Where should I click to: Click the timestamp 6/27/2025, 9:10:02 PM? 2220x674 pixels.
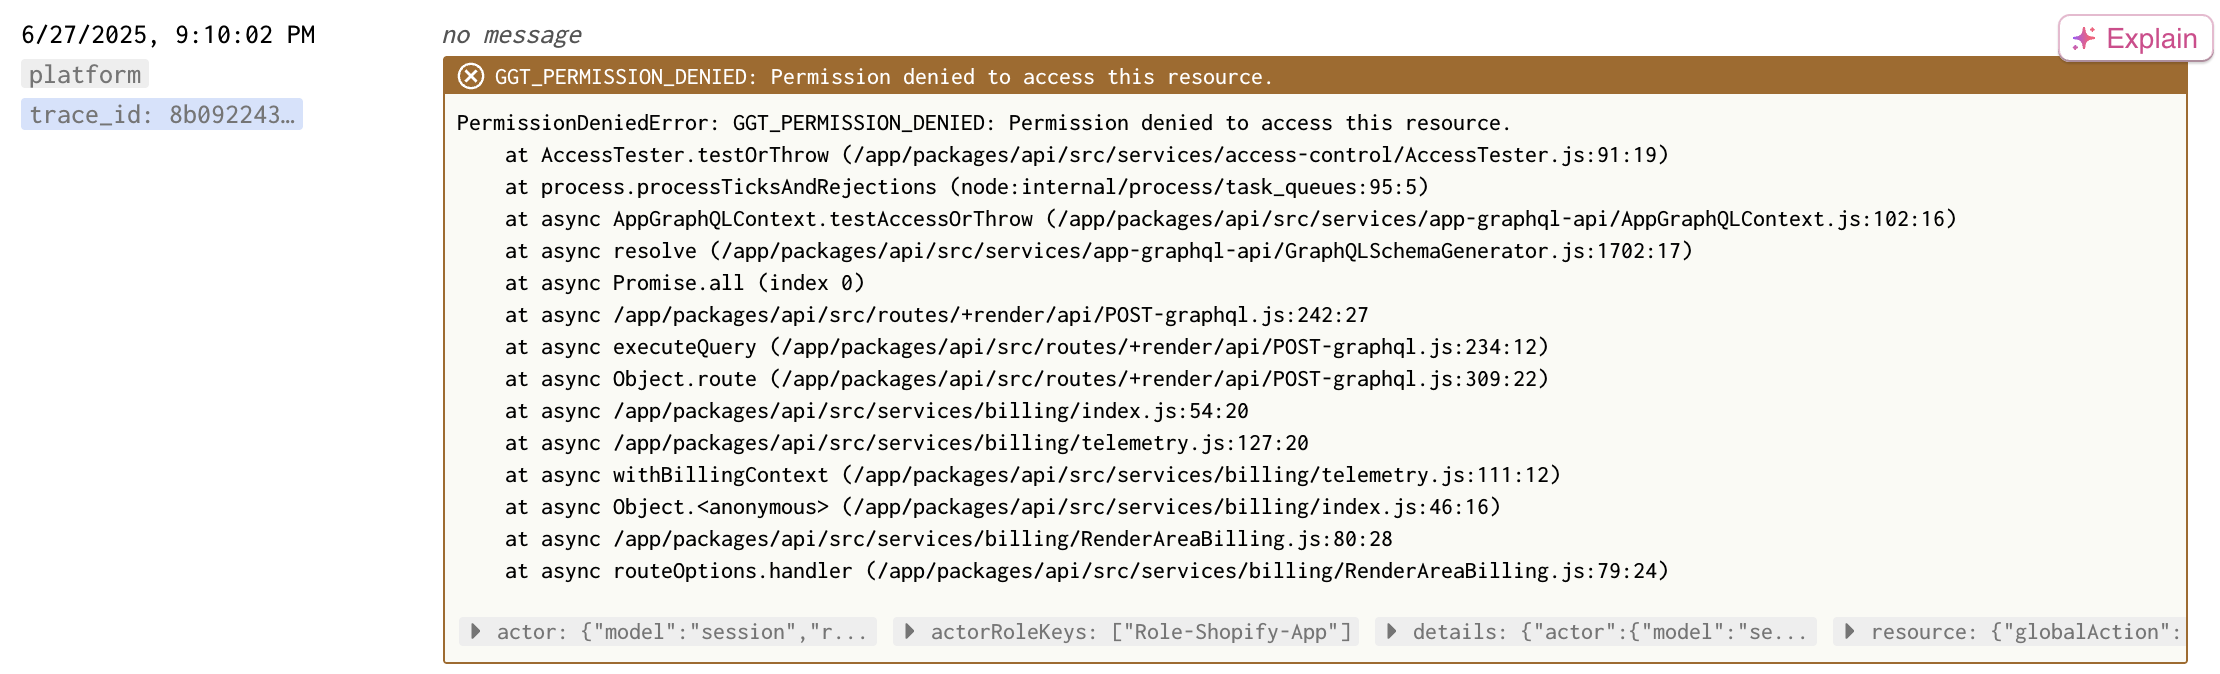click(x=168, y=35)
